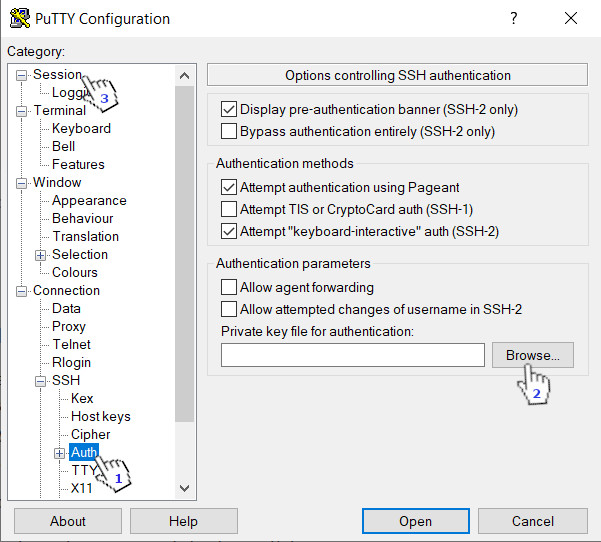Enable Allow agent forwarding checkbox

(x=229, y=287)
